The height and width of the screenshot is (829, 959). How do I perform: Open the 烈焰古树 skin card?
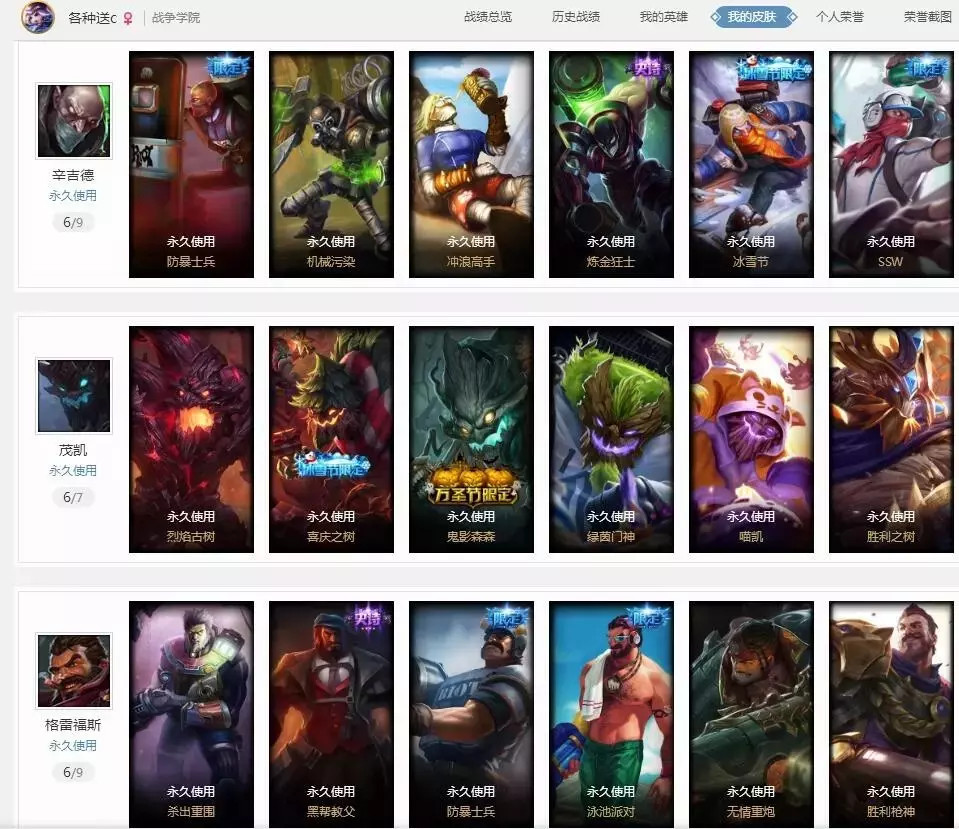tap(191, 439)
